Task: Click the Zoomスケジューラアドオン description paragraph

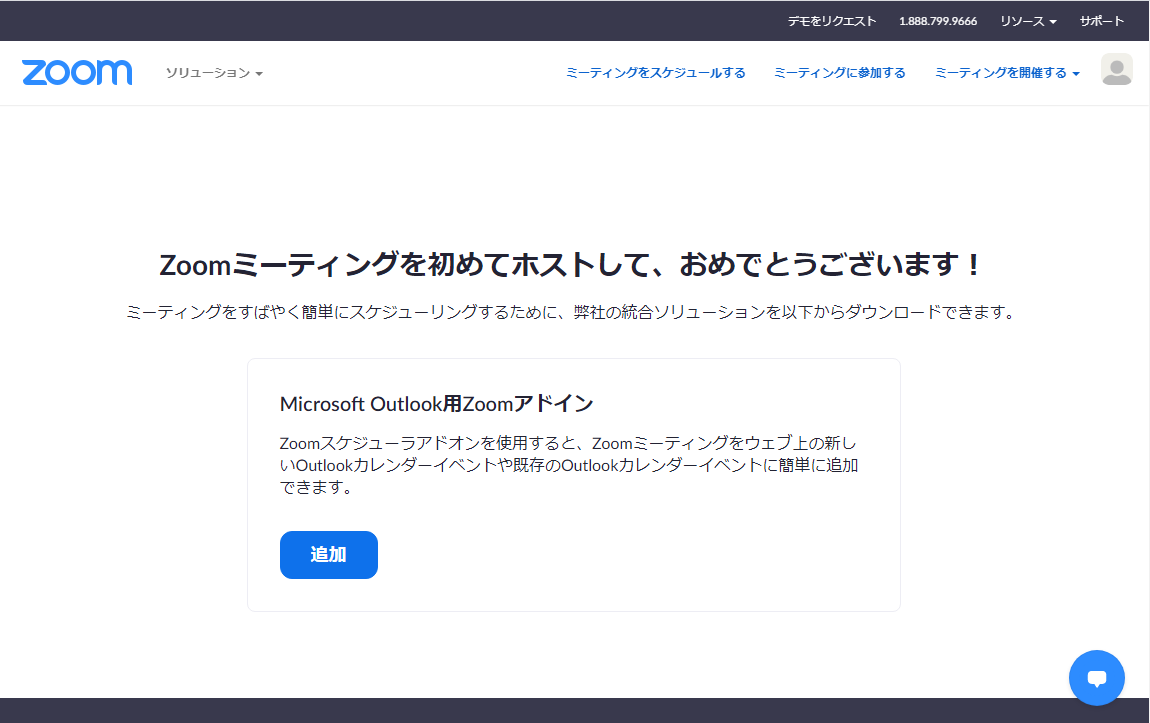Action: pos(569,465)
